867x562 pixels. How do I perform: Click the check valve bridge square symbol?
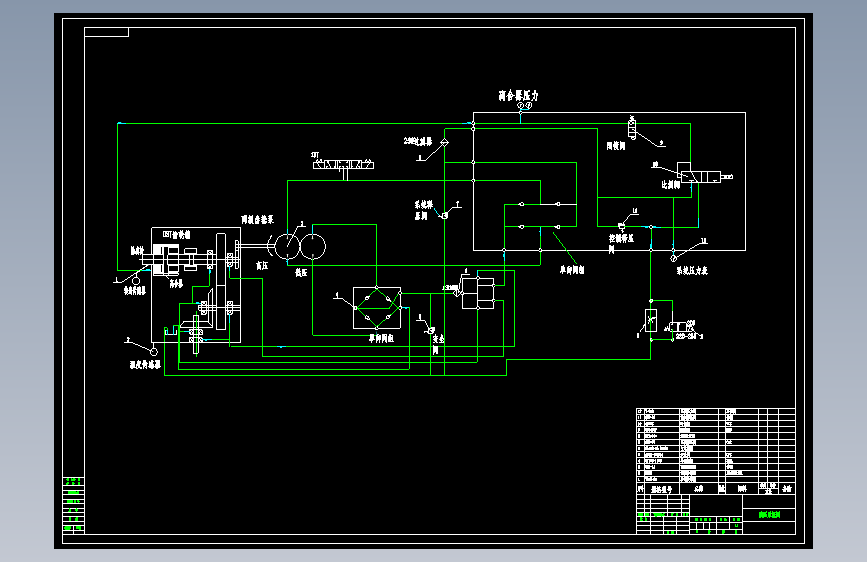click(377, 308)
